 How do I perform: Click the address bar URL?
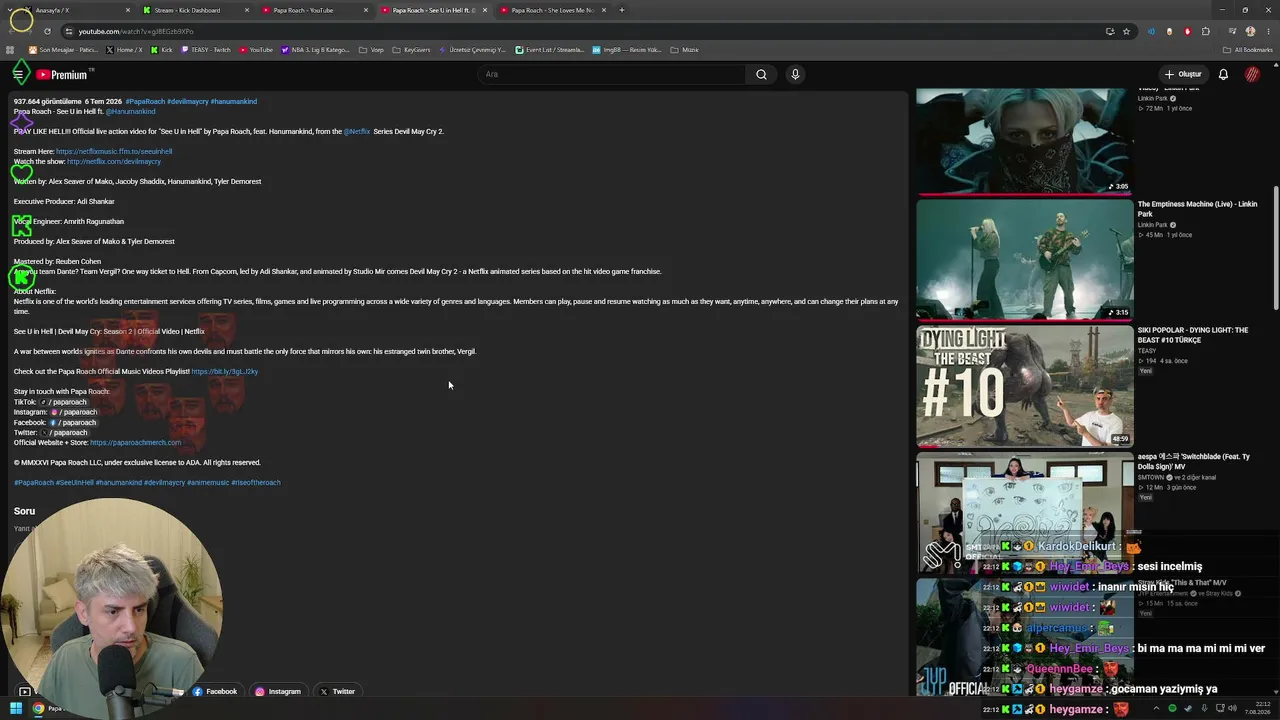(136, 31)
